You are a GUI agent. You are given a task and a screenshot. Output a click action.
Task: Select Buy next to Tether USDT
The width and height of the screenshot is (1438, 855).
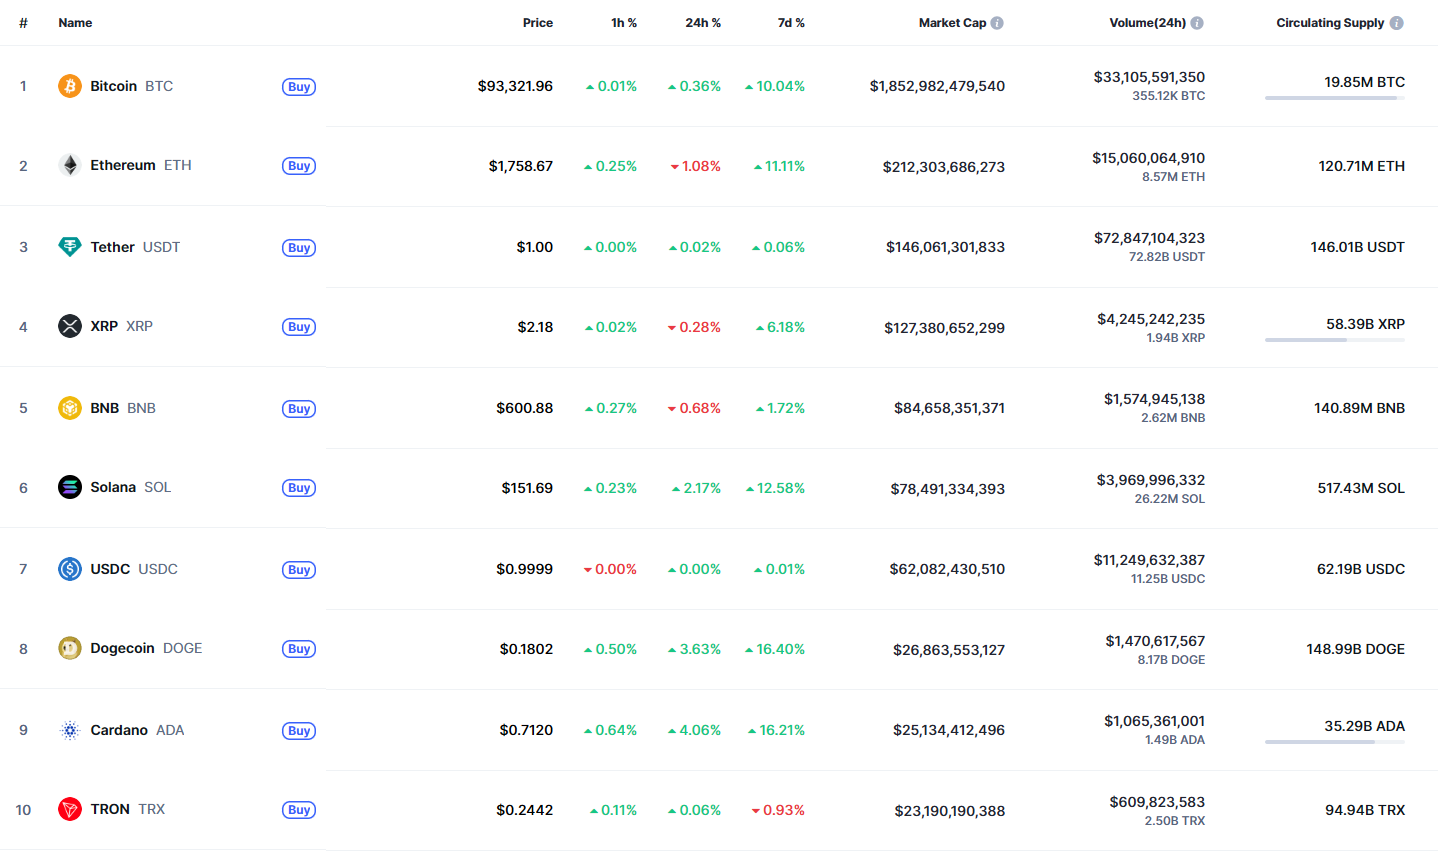(x=299, y=248)
